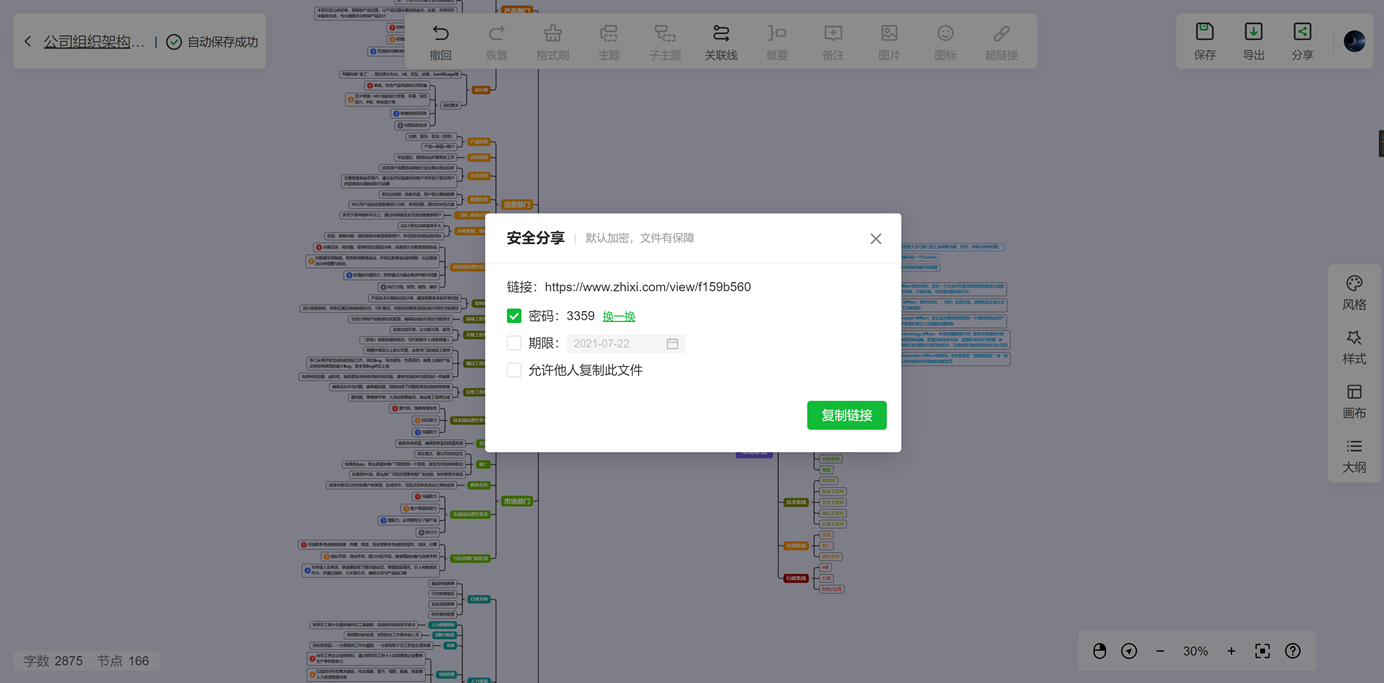Click the 字数 2875 word count

(x=53, y=661)
